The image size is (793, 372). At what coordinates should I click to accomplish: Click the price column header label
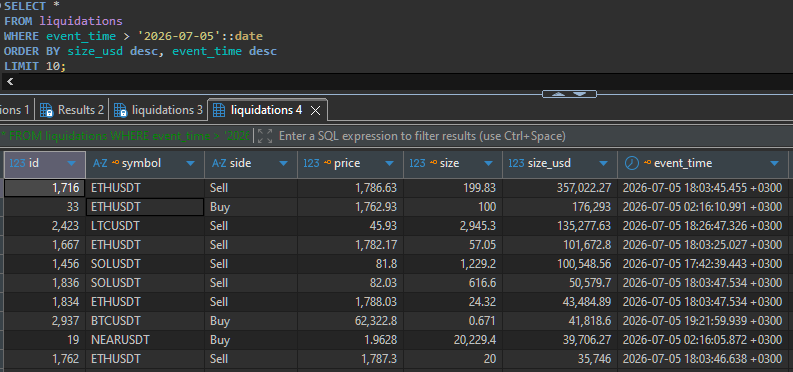(347, 163)
